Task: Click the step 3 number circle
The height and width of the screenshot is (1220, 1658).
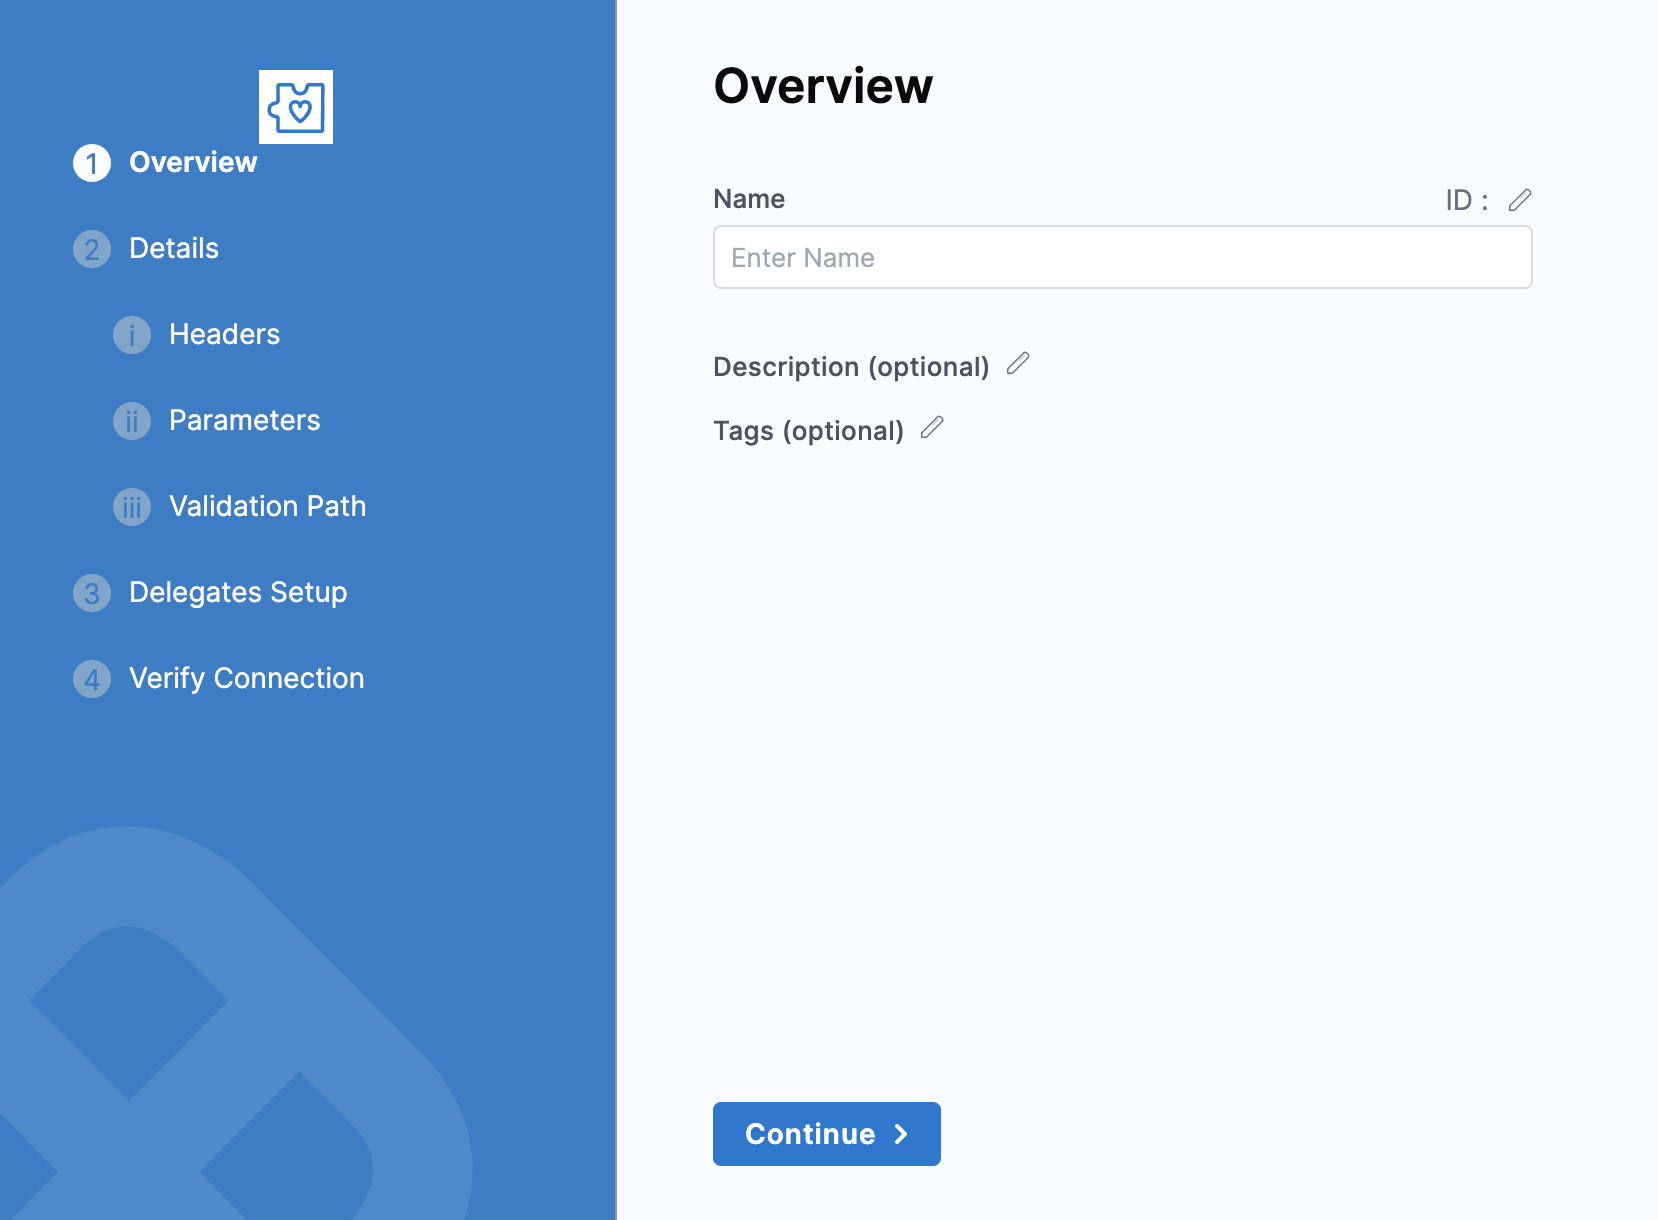Action: click(92, 593)
